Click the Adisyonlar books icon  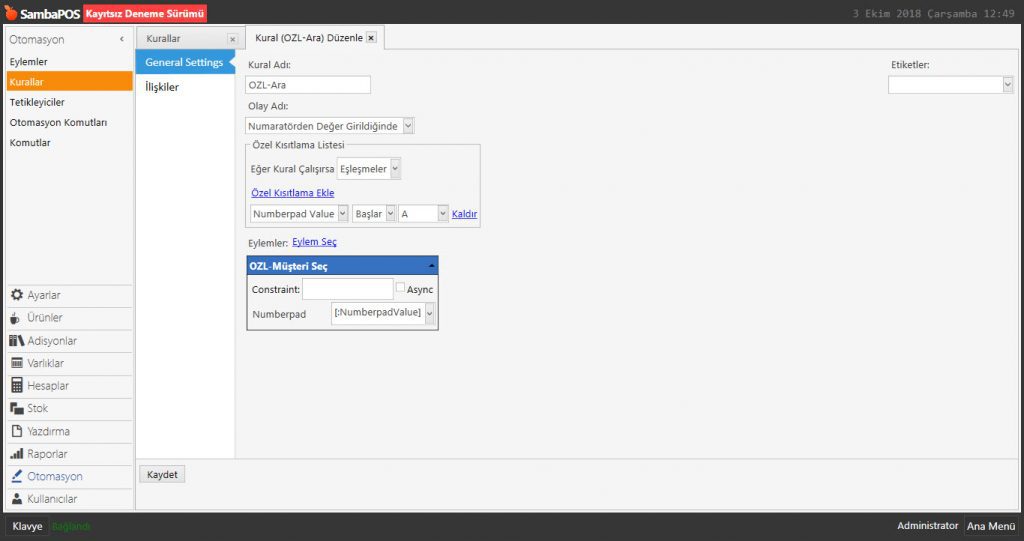(x=17, y=341)
